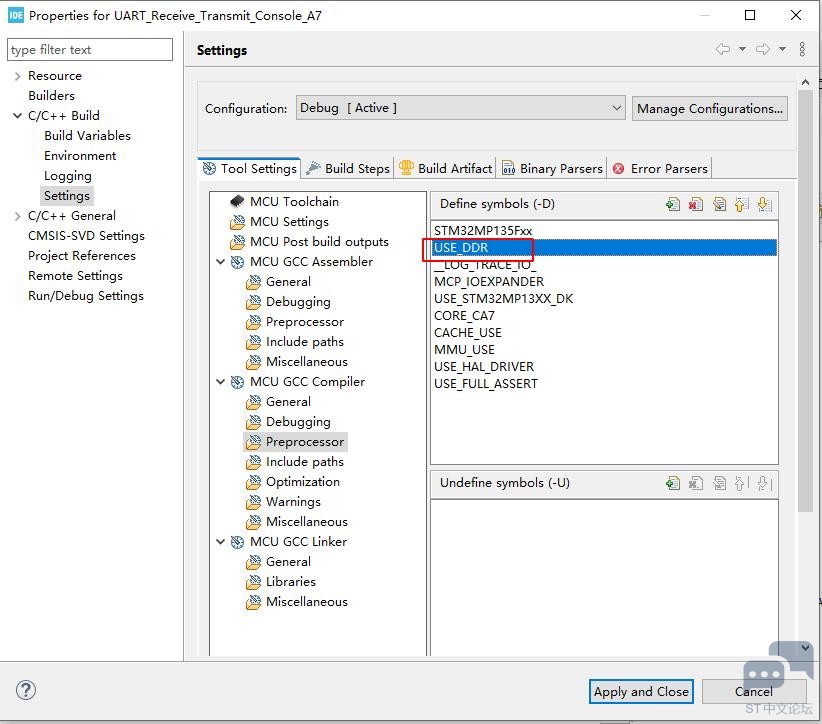Add a new define symbol
The width and height of the screenshot is (822, 724).
tap(673, 204)
